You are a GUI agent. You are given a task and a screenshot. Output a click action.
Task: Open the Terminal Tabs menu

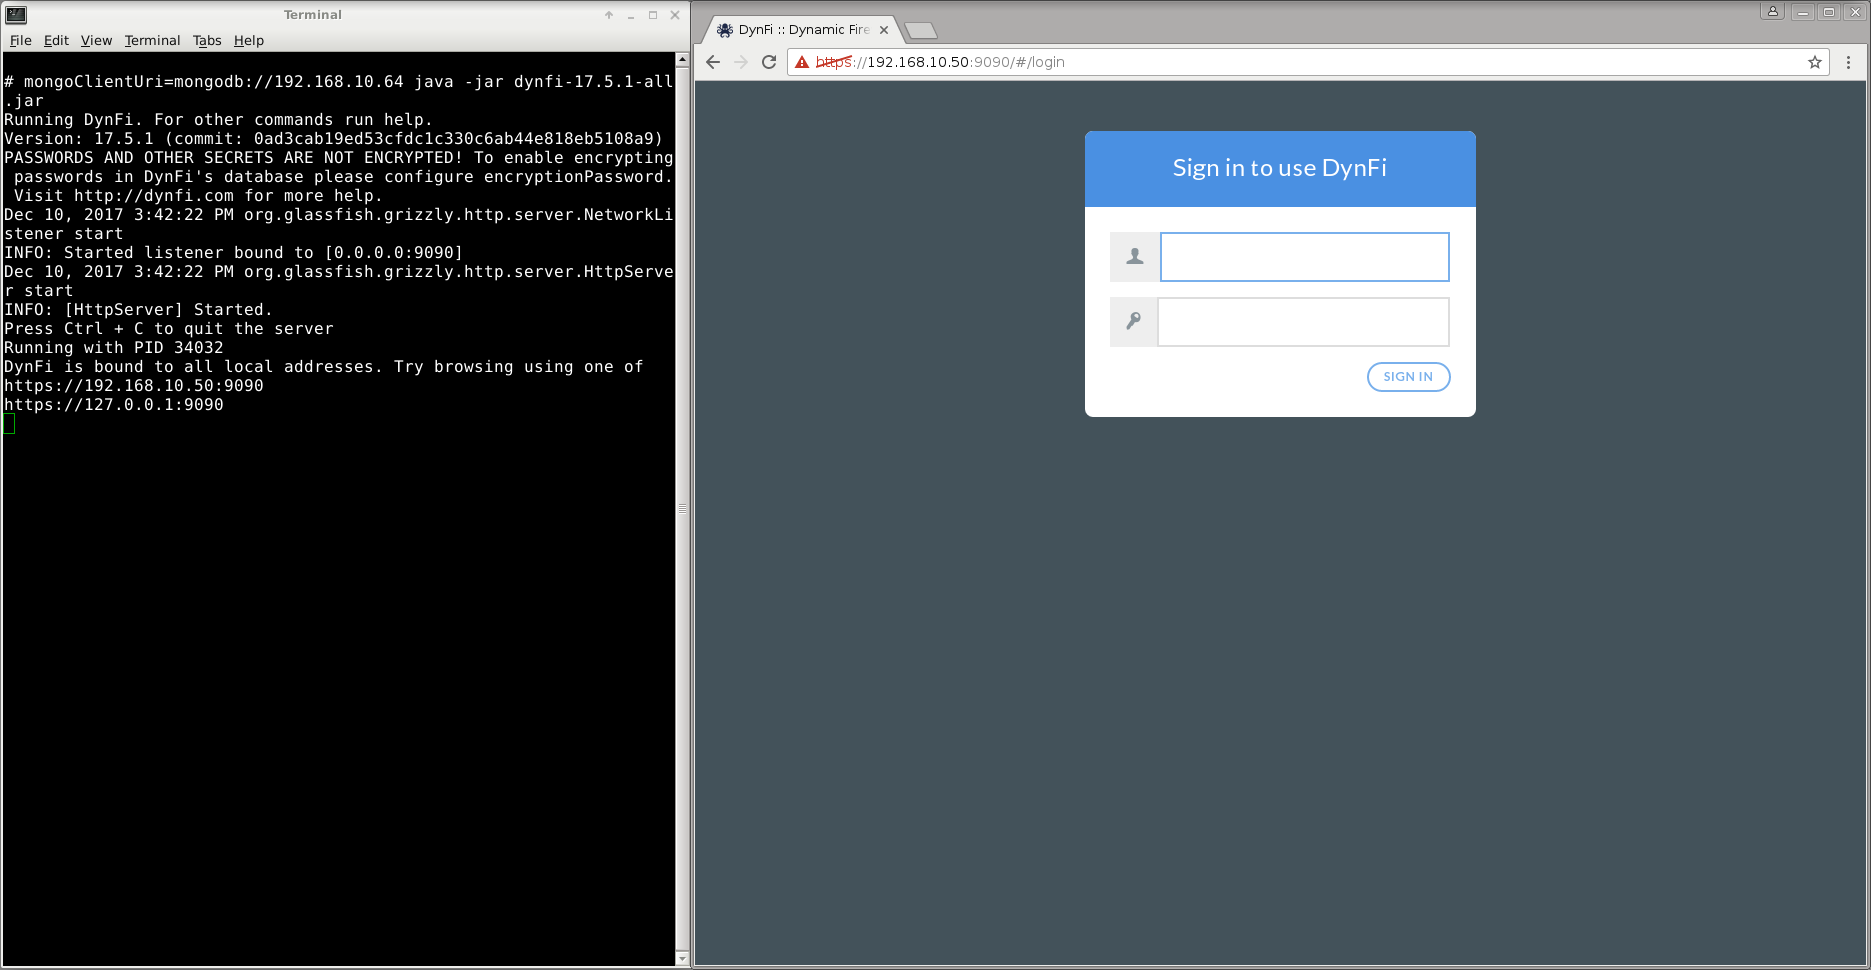207,40
